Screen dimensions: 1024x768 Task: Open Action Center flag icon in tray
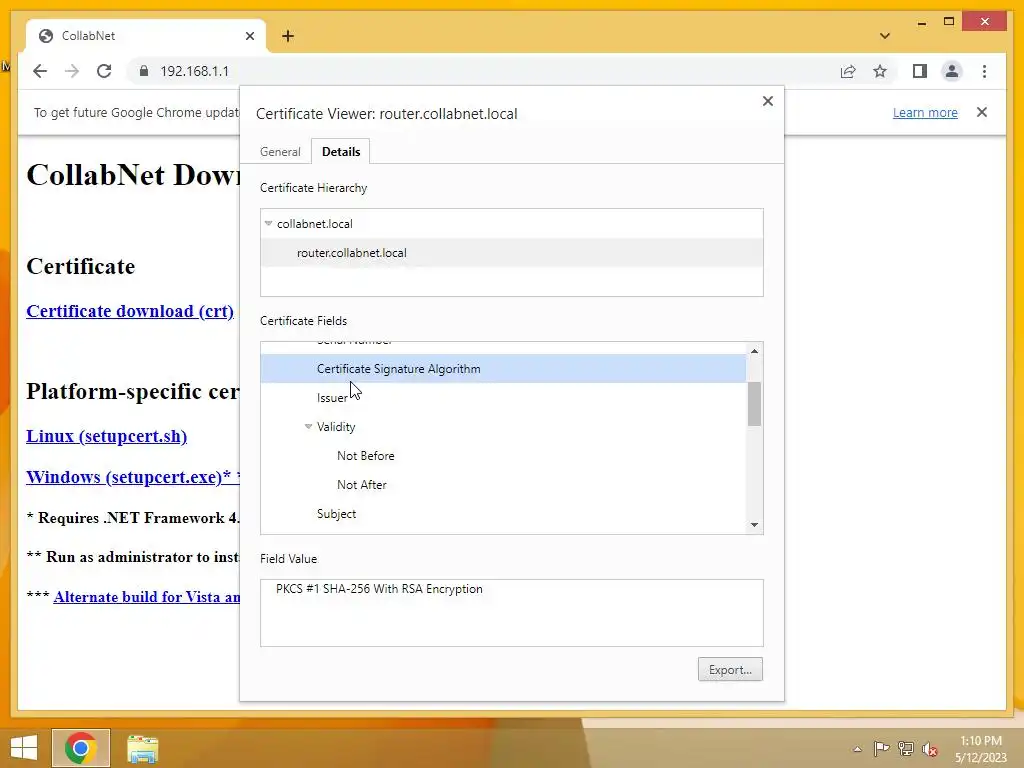click(881, 748)
